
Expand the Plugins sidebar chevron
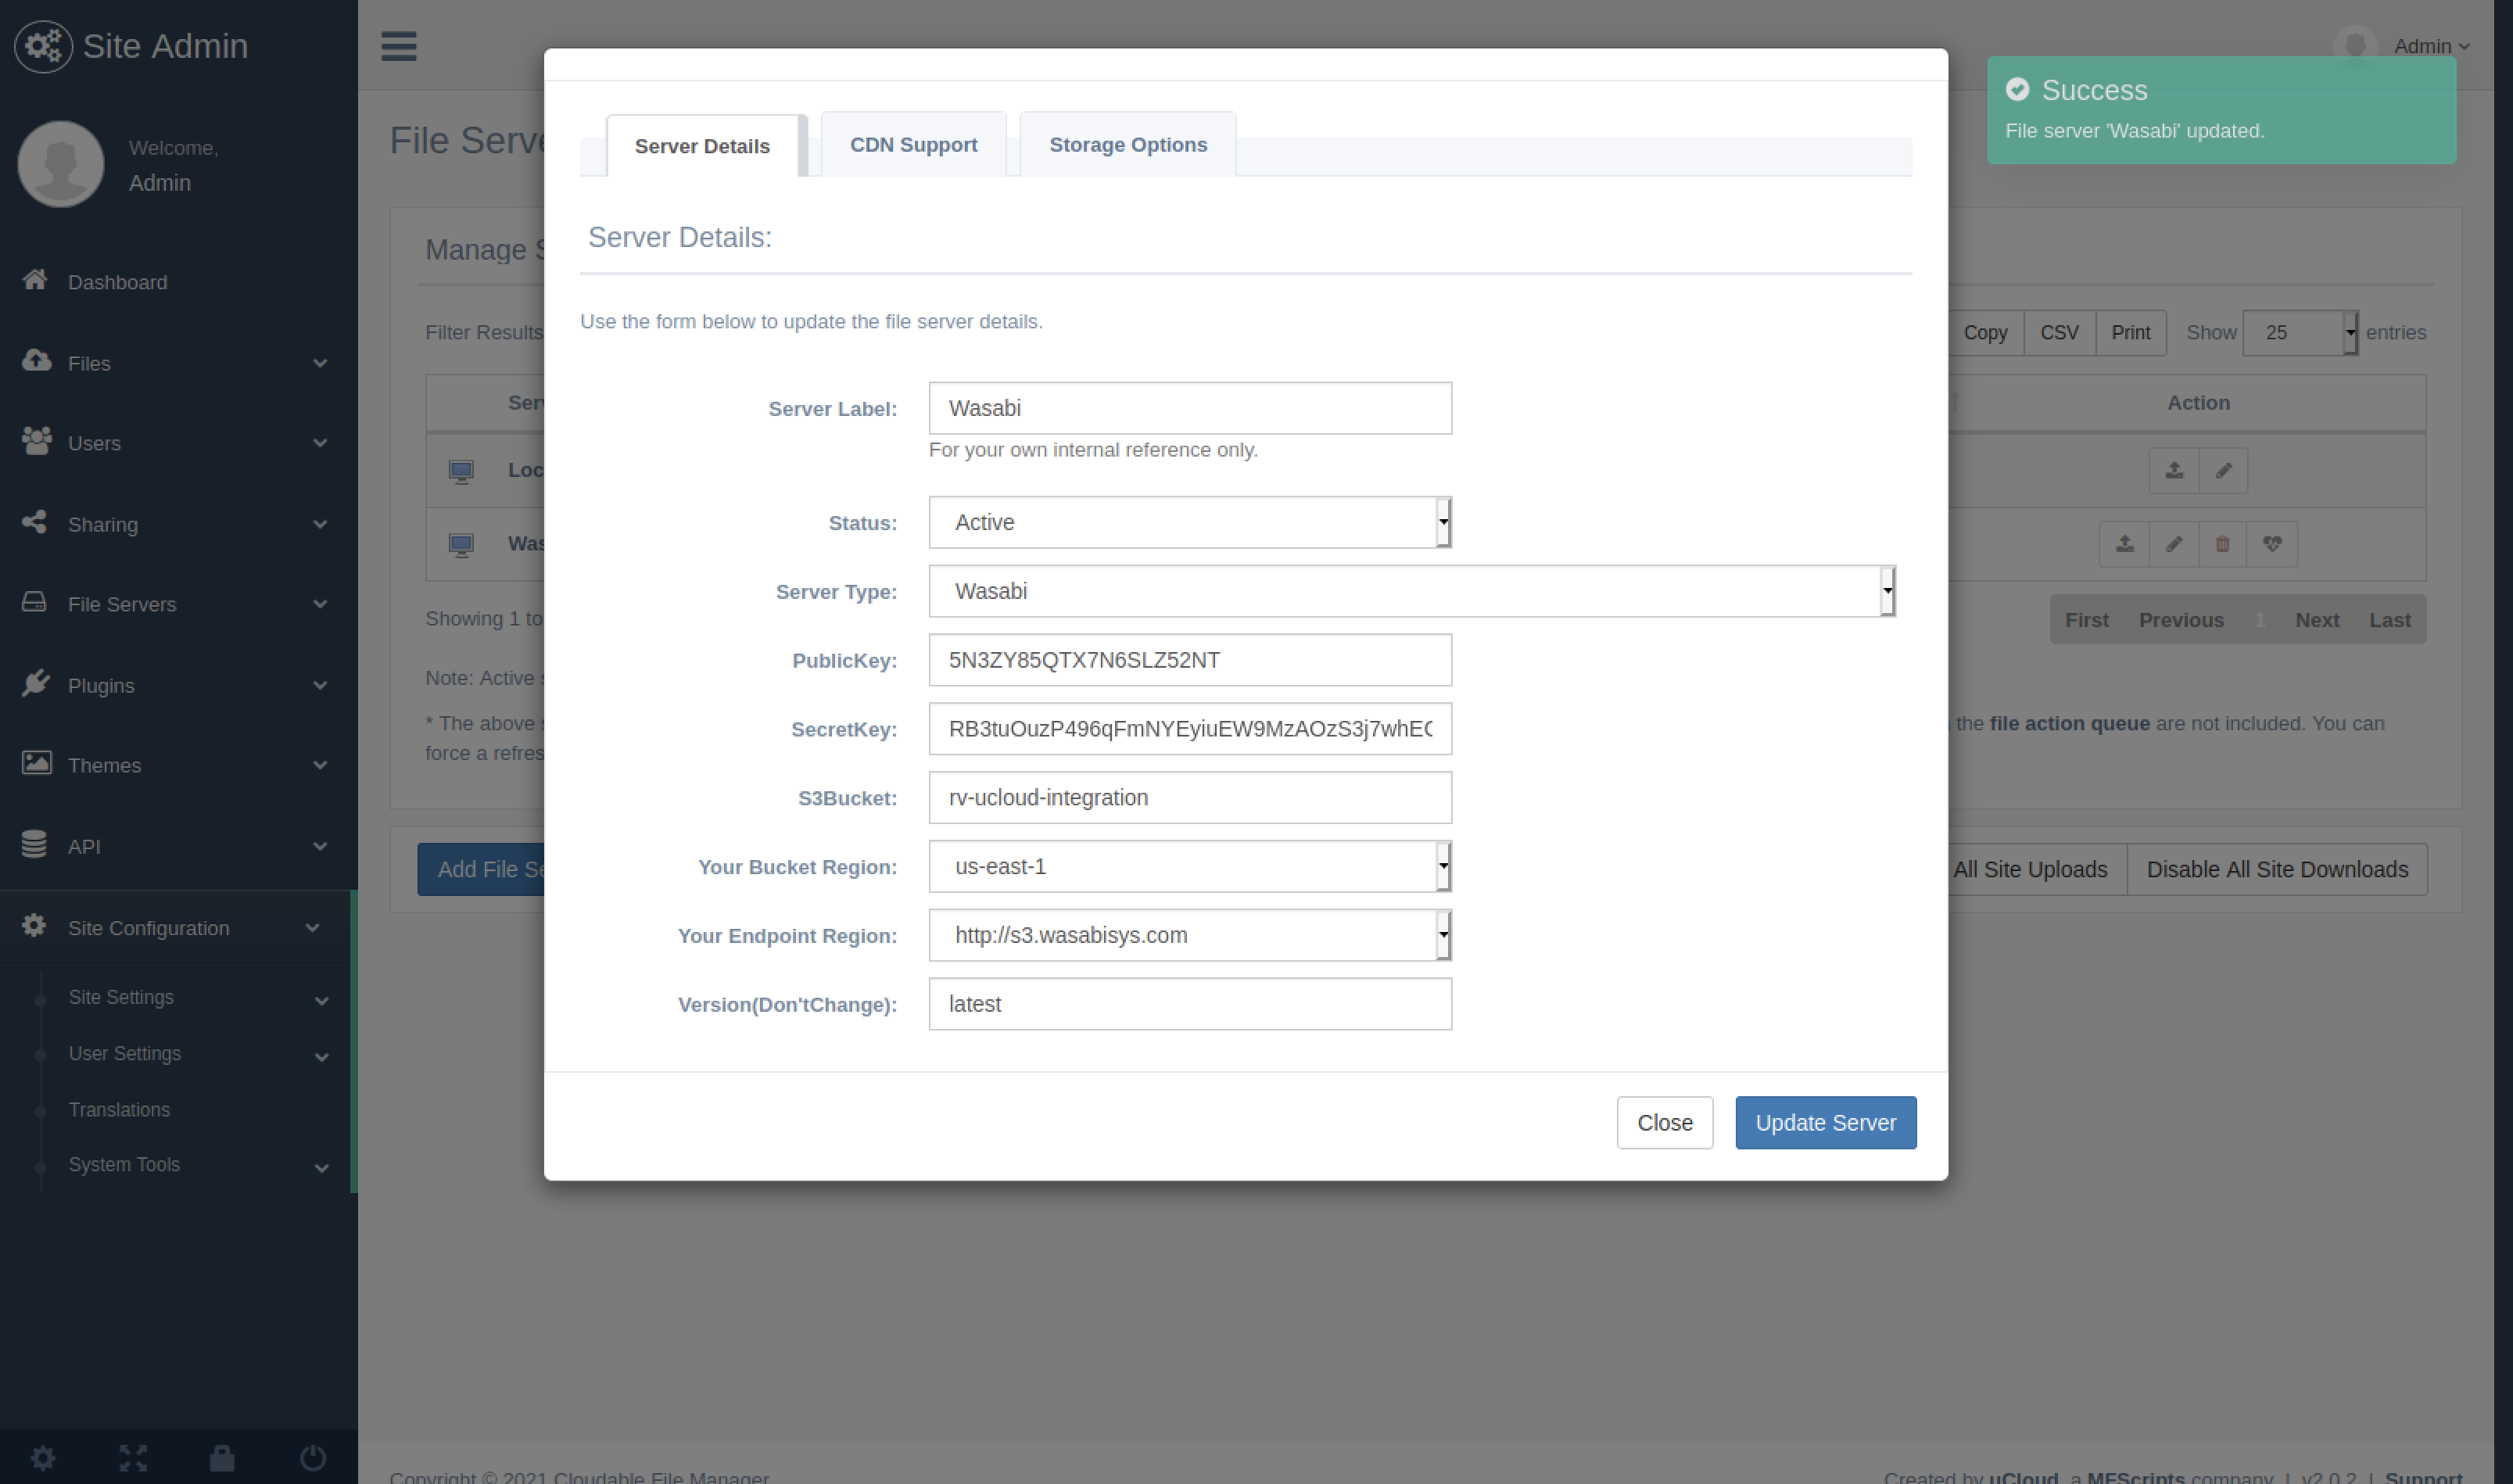(x=320, y=685)
